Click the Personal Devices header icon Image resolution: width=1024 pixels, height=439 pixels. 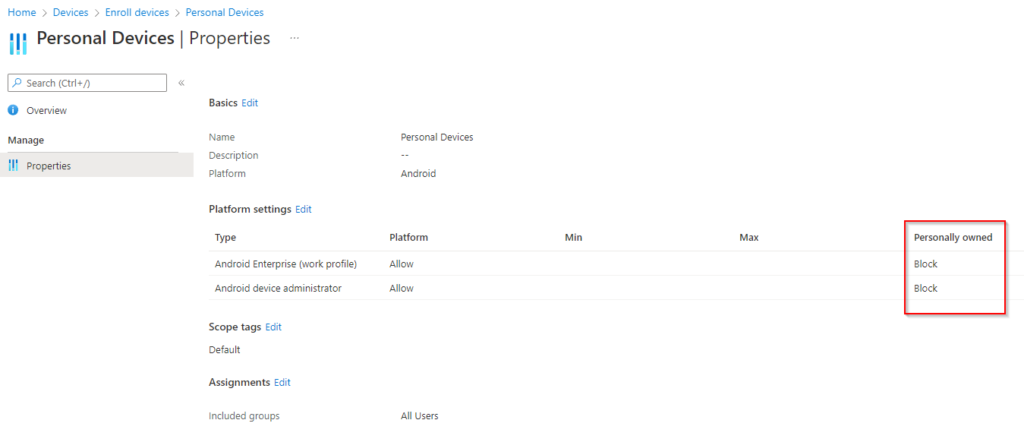tap(18, 42)
